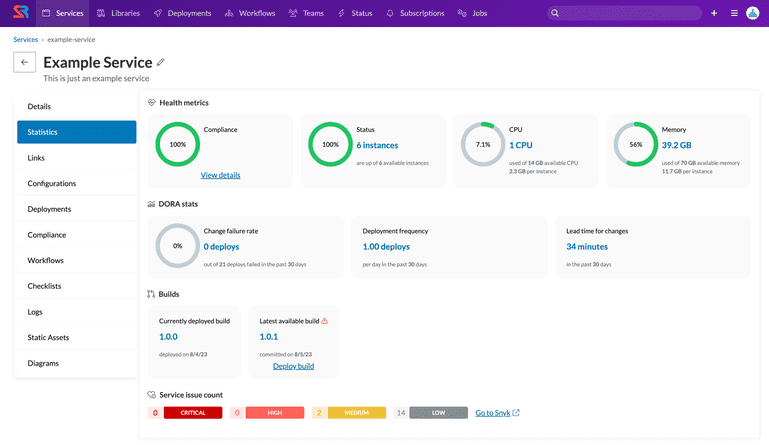The image size is (769, 445).
Task: Open Workflows in the top navigation
Action: 250,13
